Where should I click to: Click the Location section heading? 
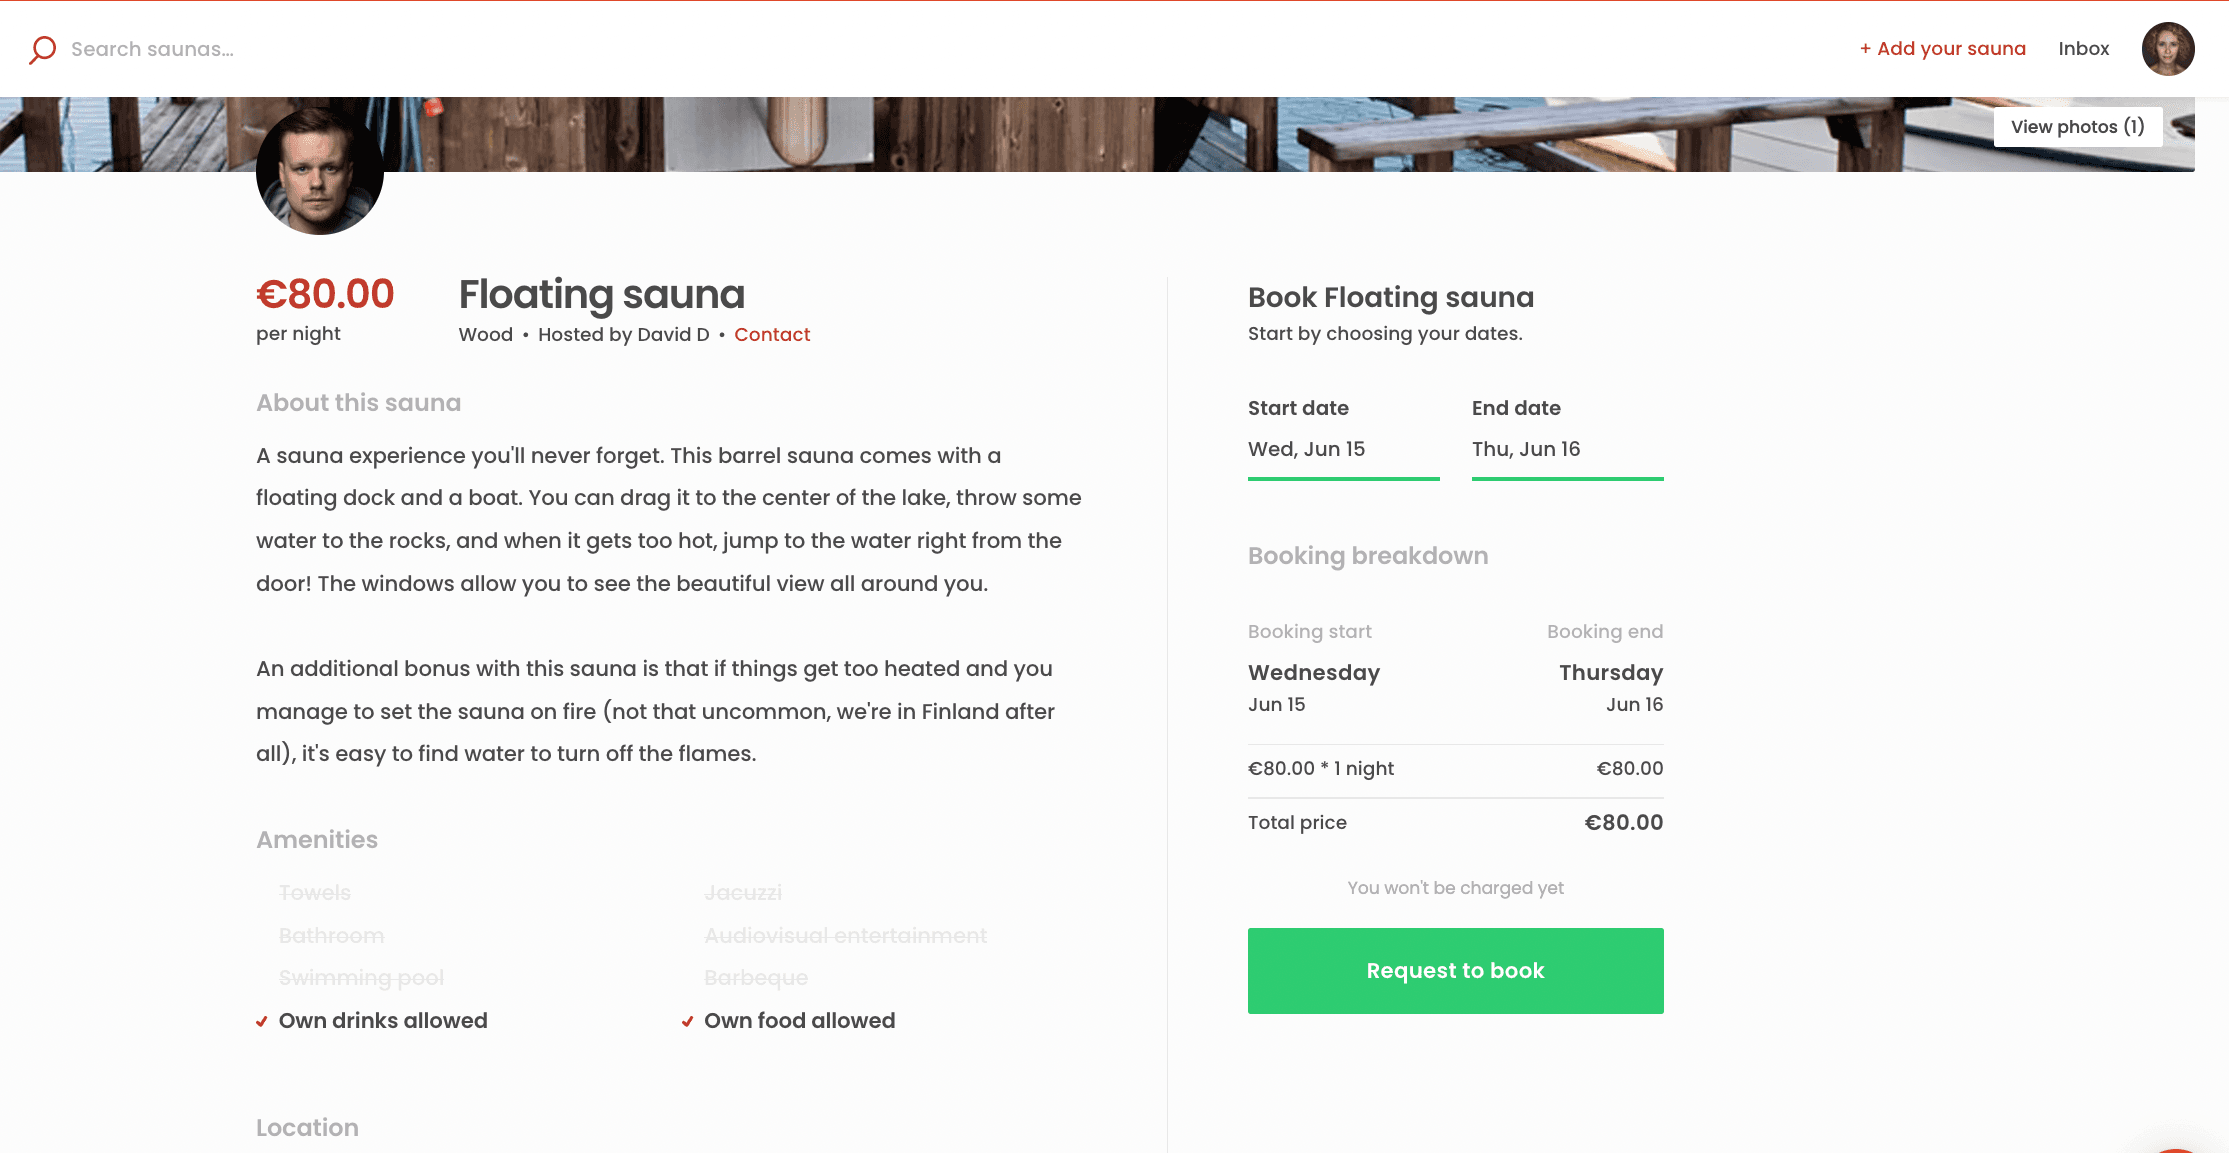pos(307,1128)
